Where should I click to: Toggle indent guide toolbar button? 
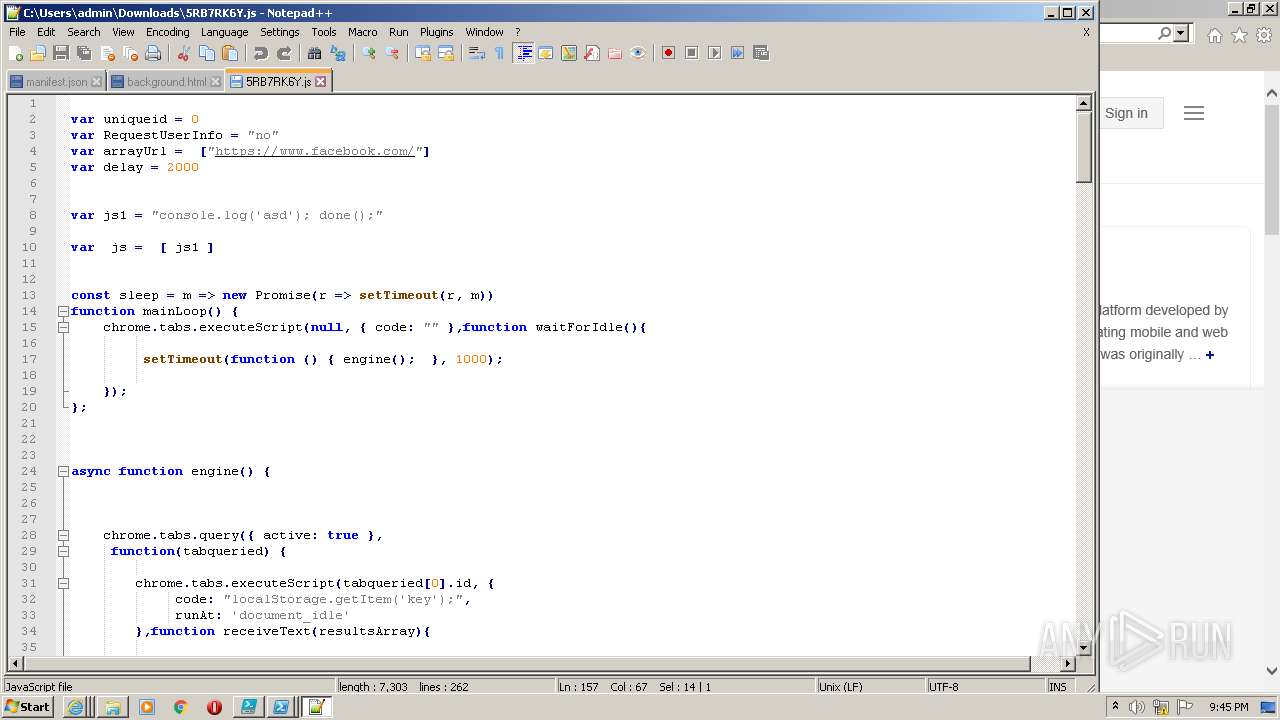point(523,53)
